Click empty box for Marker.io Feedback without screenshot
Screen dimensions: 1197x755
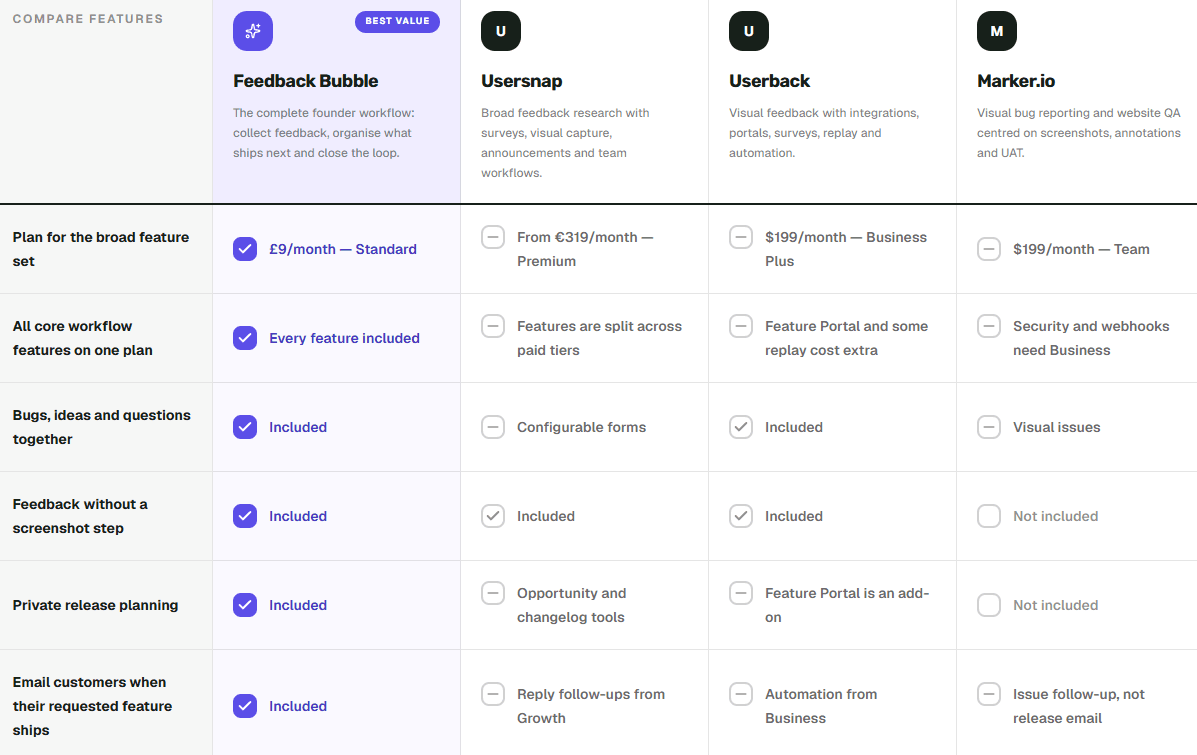click(x=989, y=516)
